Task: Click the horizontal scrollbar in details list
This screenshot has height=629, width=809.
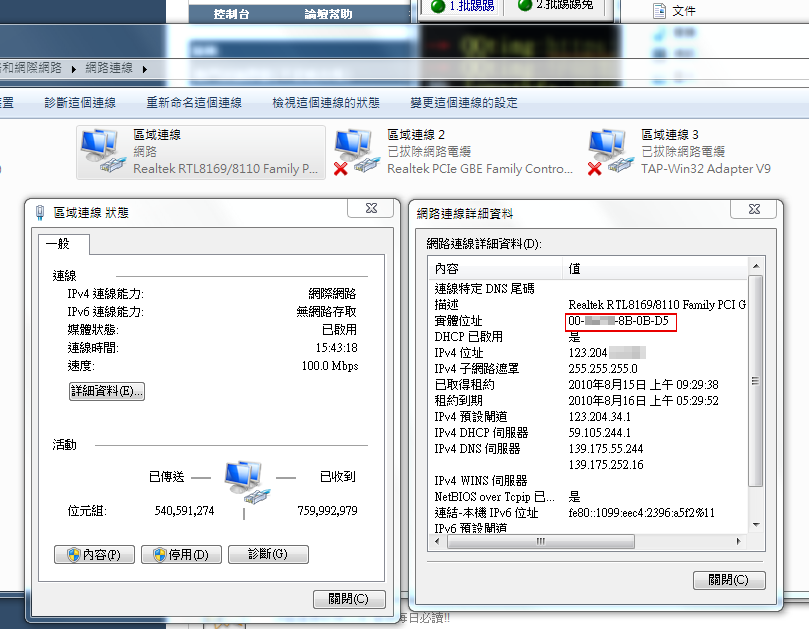Action: 541,541
